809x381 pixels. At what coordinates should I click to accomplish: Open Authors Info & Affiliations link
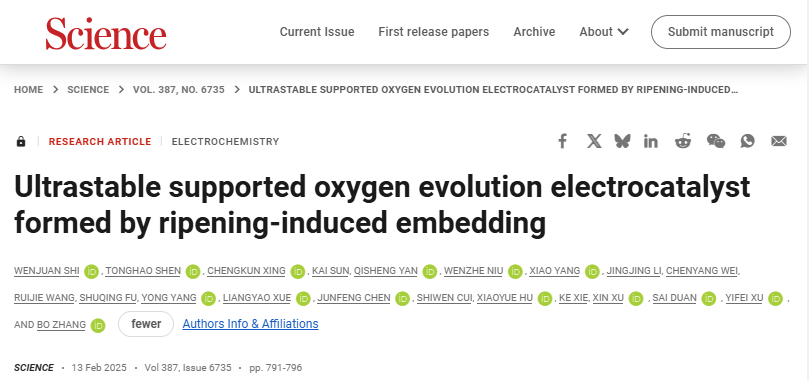(x=250, y=324)
